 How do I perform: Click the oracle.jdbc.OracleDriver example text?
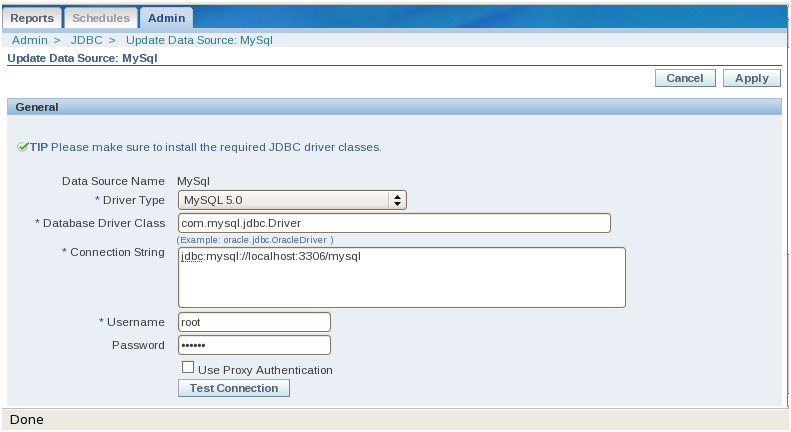(255, 240)
